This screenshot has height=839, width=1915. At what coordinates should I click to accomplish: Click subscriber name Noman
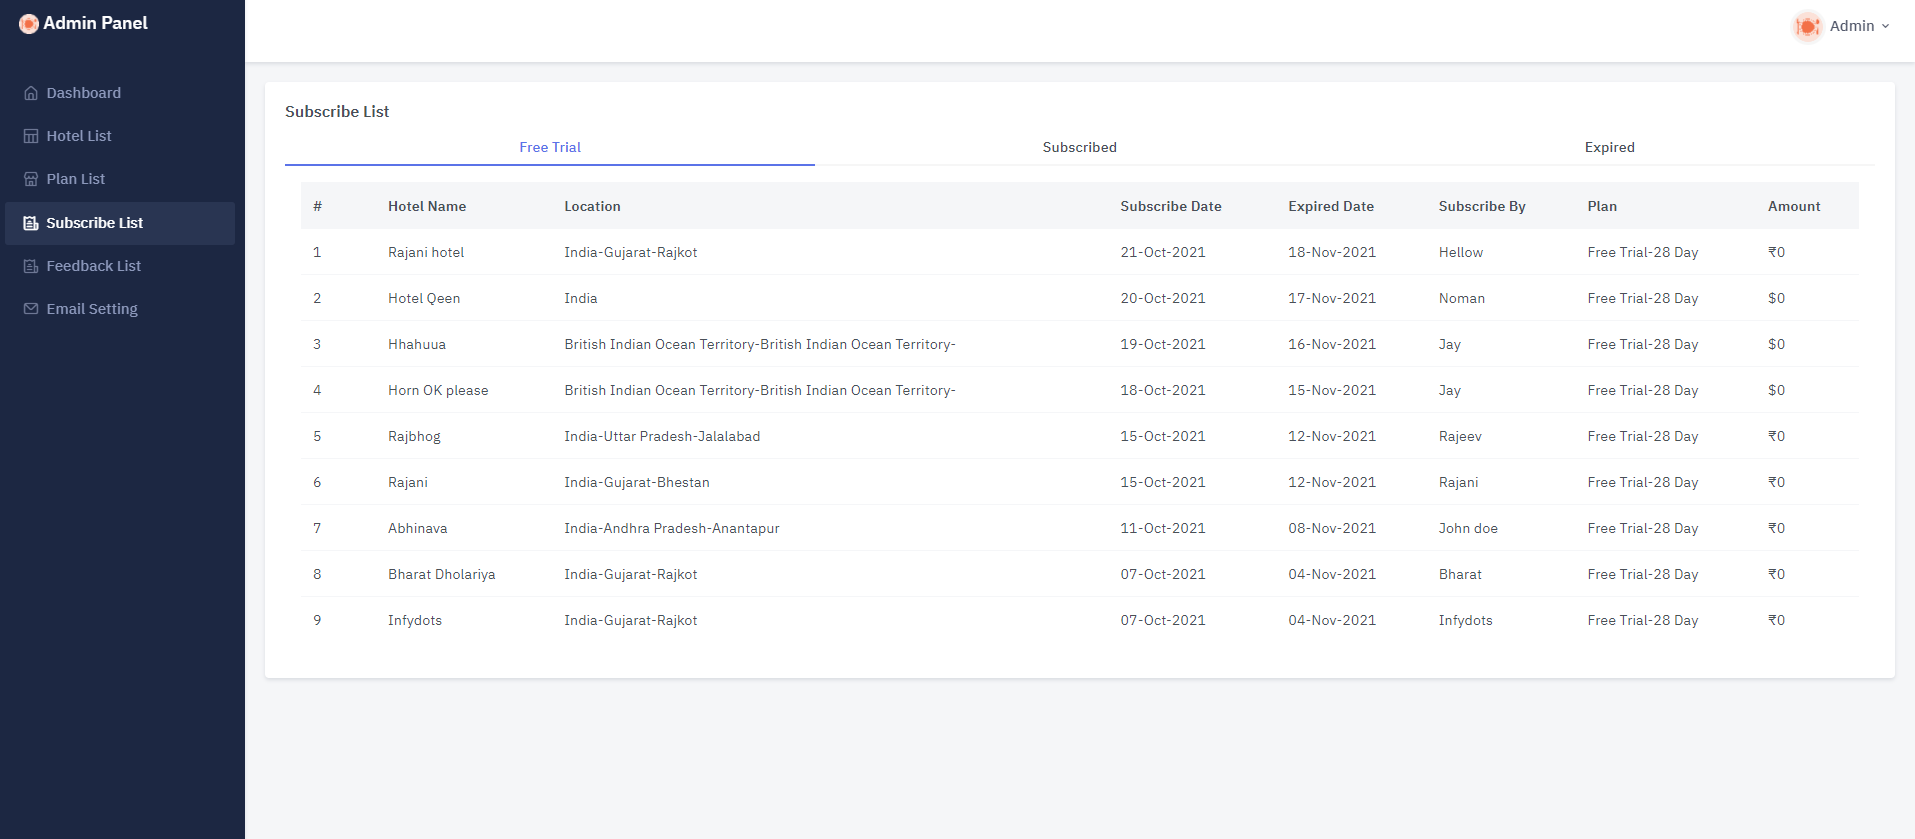(1462, 298)
